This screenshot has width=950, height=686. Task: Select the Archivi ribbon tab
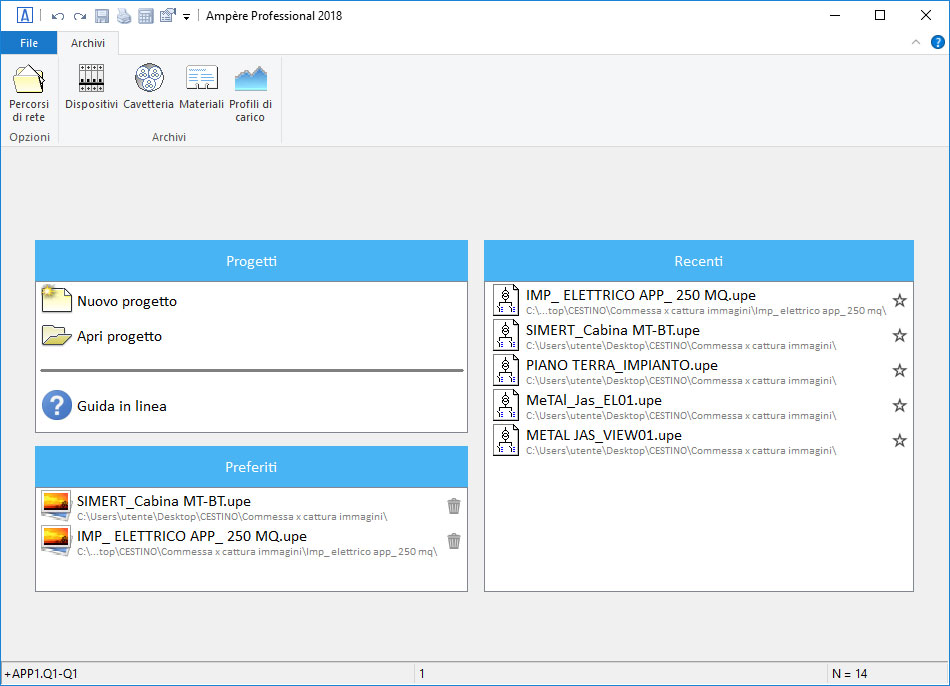[88, 43]
